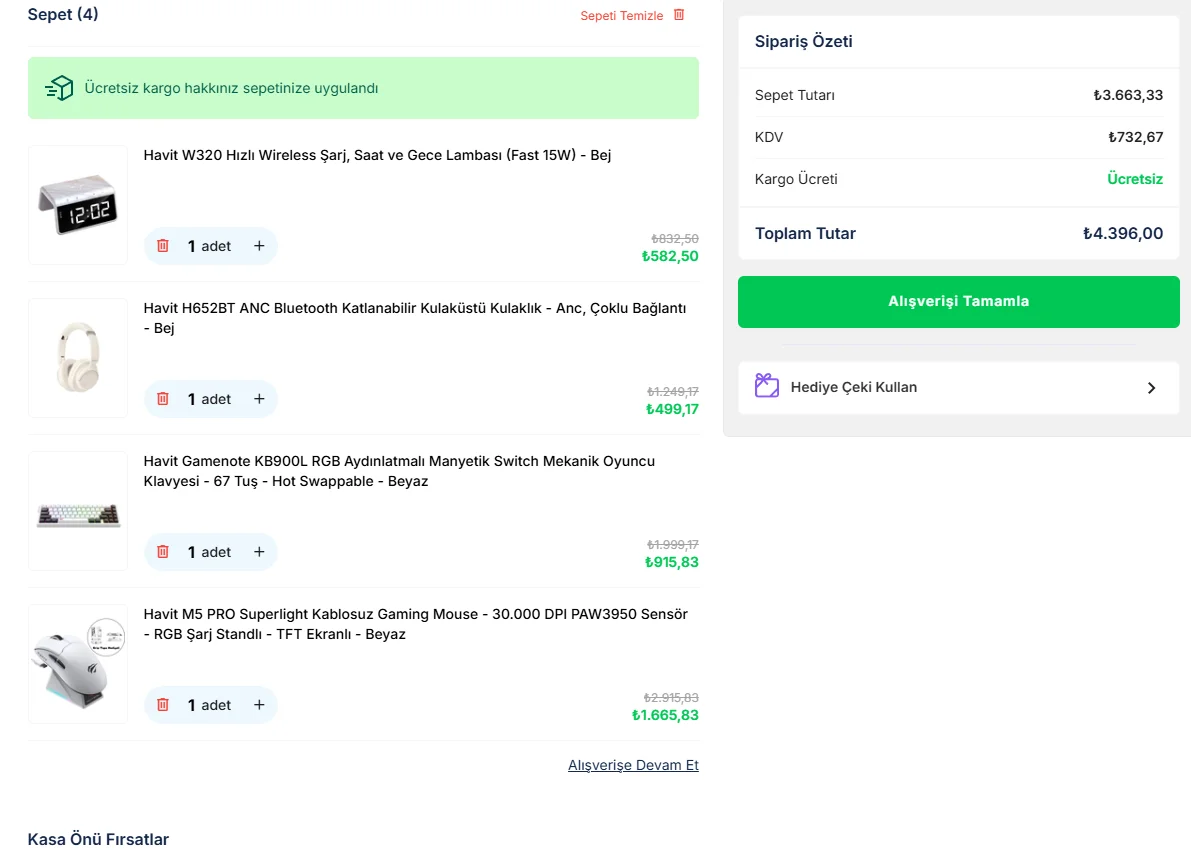Click the Alışverişi Tamamla button
This screenshot has width=1191, height=850.
click(x=958, y=301)
